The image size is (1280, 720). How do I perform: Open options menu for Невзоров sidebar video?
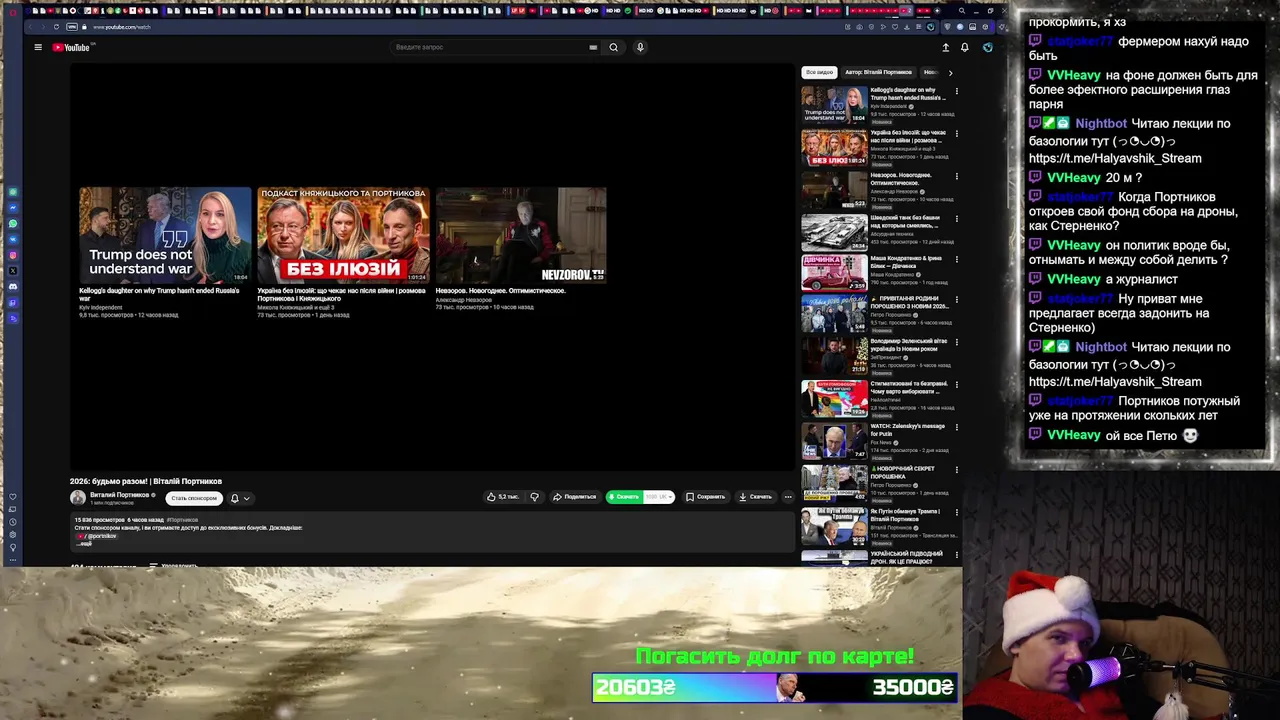pyautogui.click(x=956, y=176)
